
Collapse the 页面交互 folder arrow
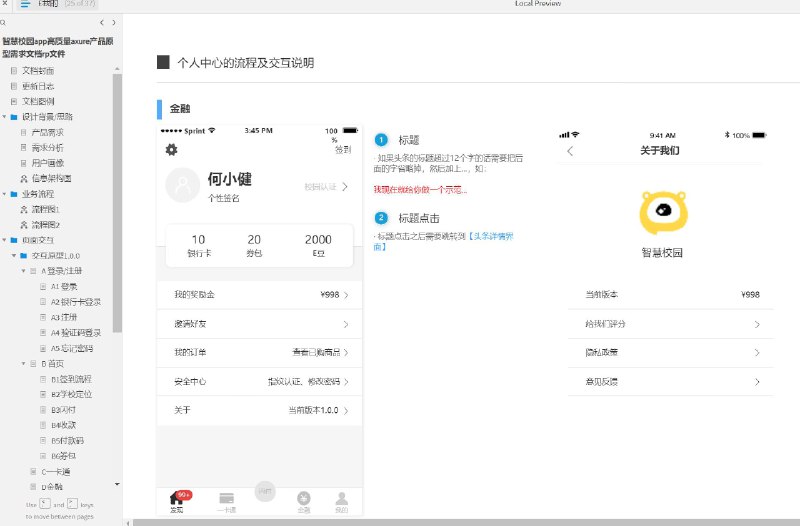[x=4, y=240]
